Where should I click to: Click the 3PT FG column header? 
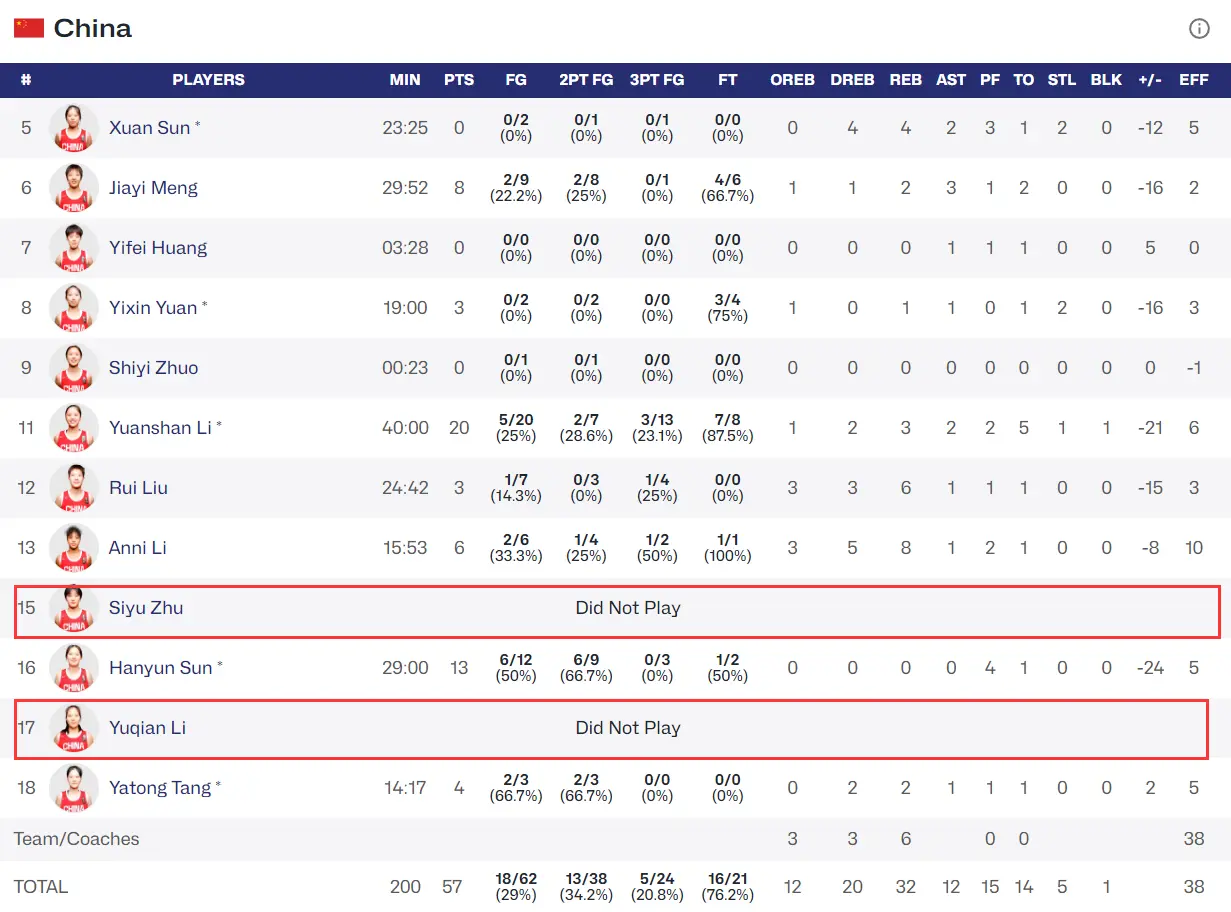[657, 80]
